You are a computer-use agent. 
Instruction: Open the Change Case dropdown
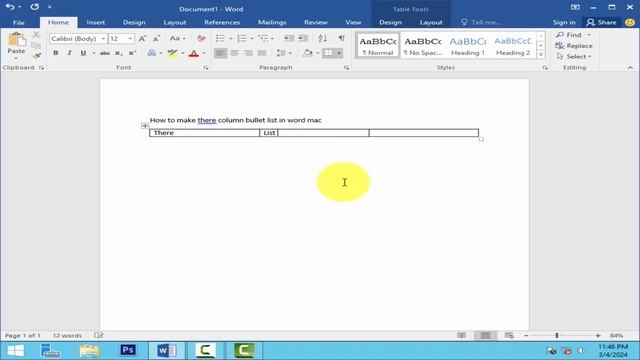point(178,38)
